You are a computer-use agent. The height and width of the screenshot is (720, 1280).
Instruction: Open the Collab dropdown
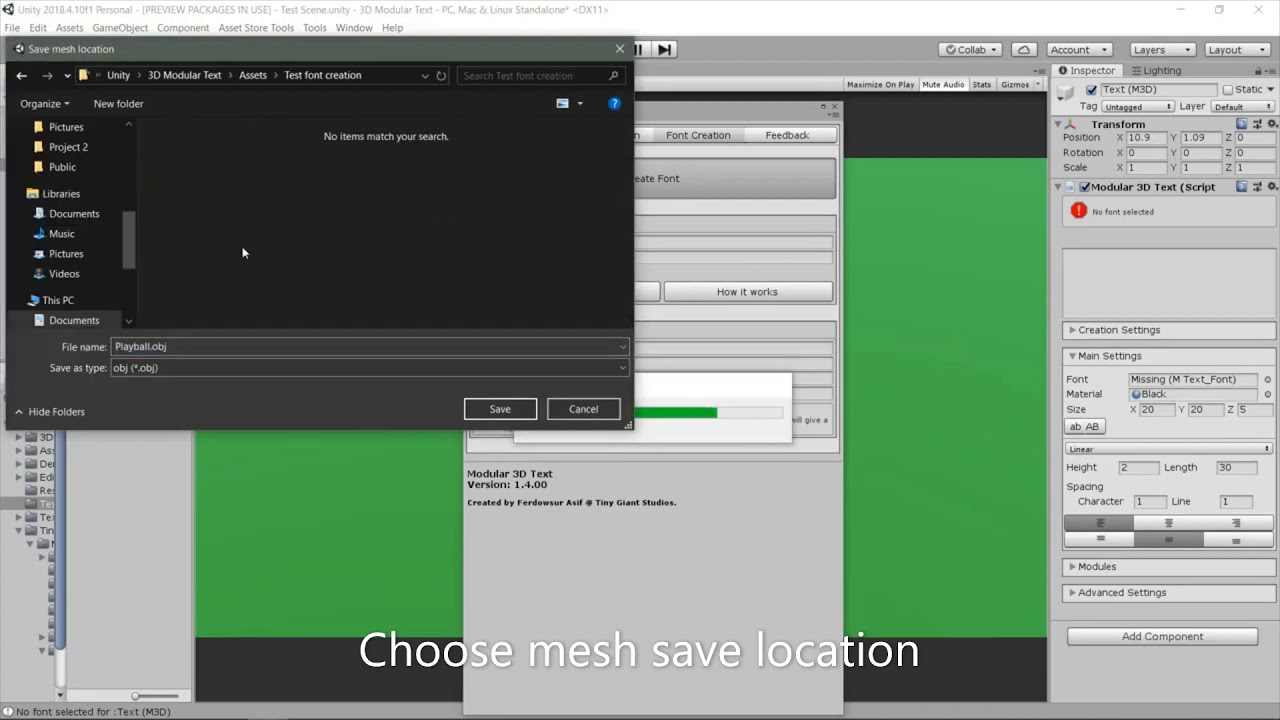click(972, 49)
